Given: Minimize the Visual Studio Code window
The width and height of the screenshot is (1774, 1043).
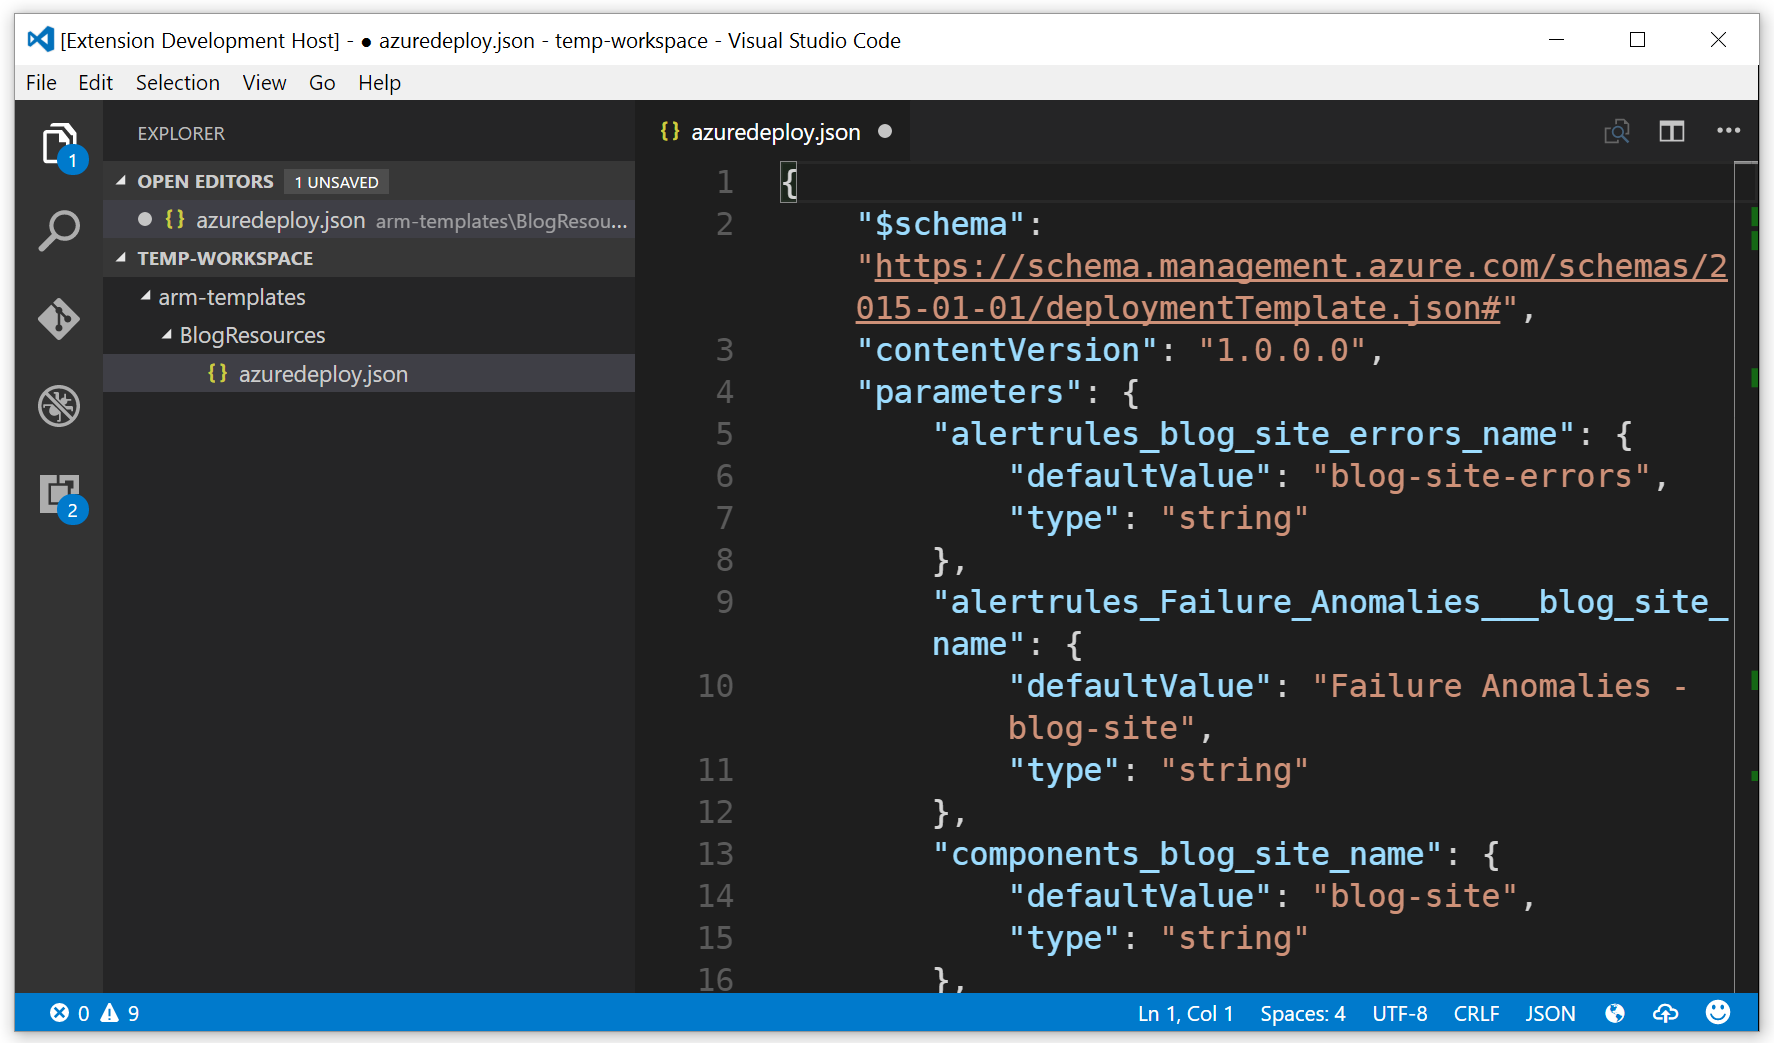Looking at the screenshot, I should pos(1556,40).
